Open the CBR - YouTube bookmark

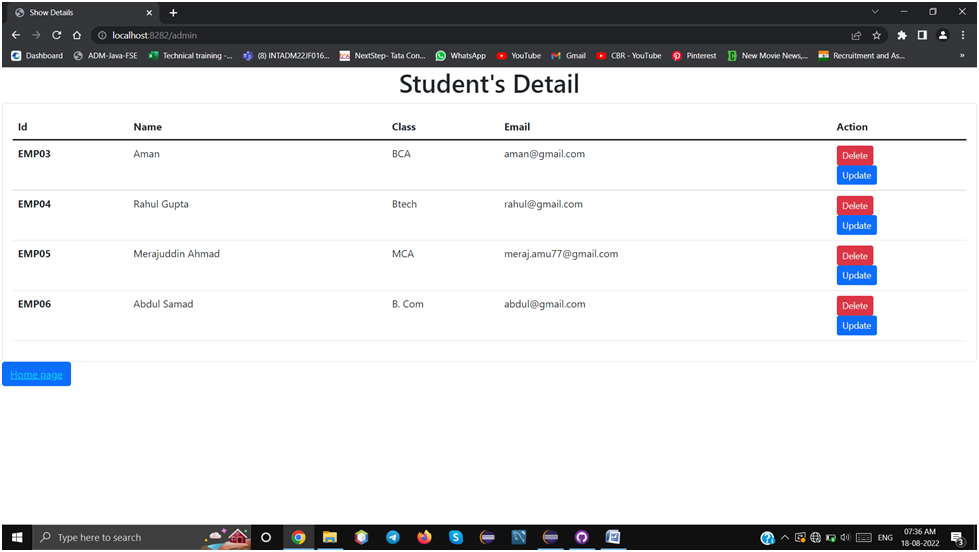pyautogui.click(x=629, y=56)
